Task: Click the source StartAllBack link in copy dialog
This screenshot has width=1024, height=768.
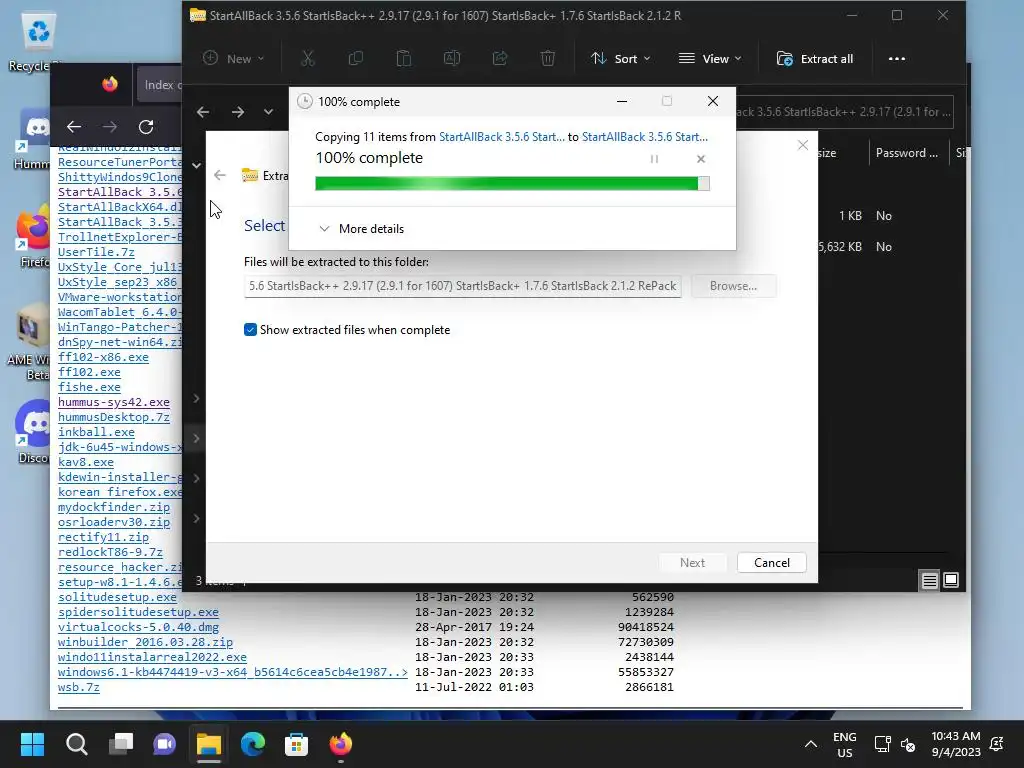Action: tap(502, 136)
